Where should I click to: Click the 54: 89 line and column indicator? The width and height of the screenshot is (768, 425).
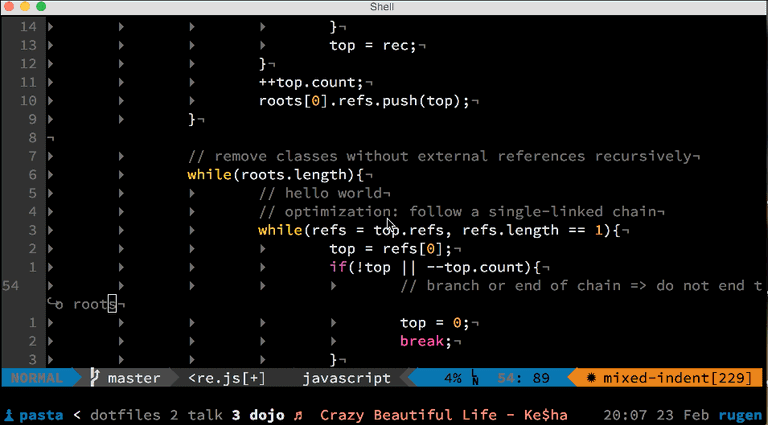[524, 378]
